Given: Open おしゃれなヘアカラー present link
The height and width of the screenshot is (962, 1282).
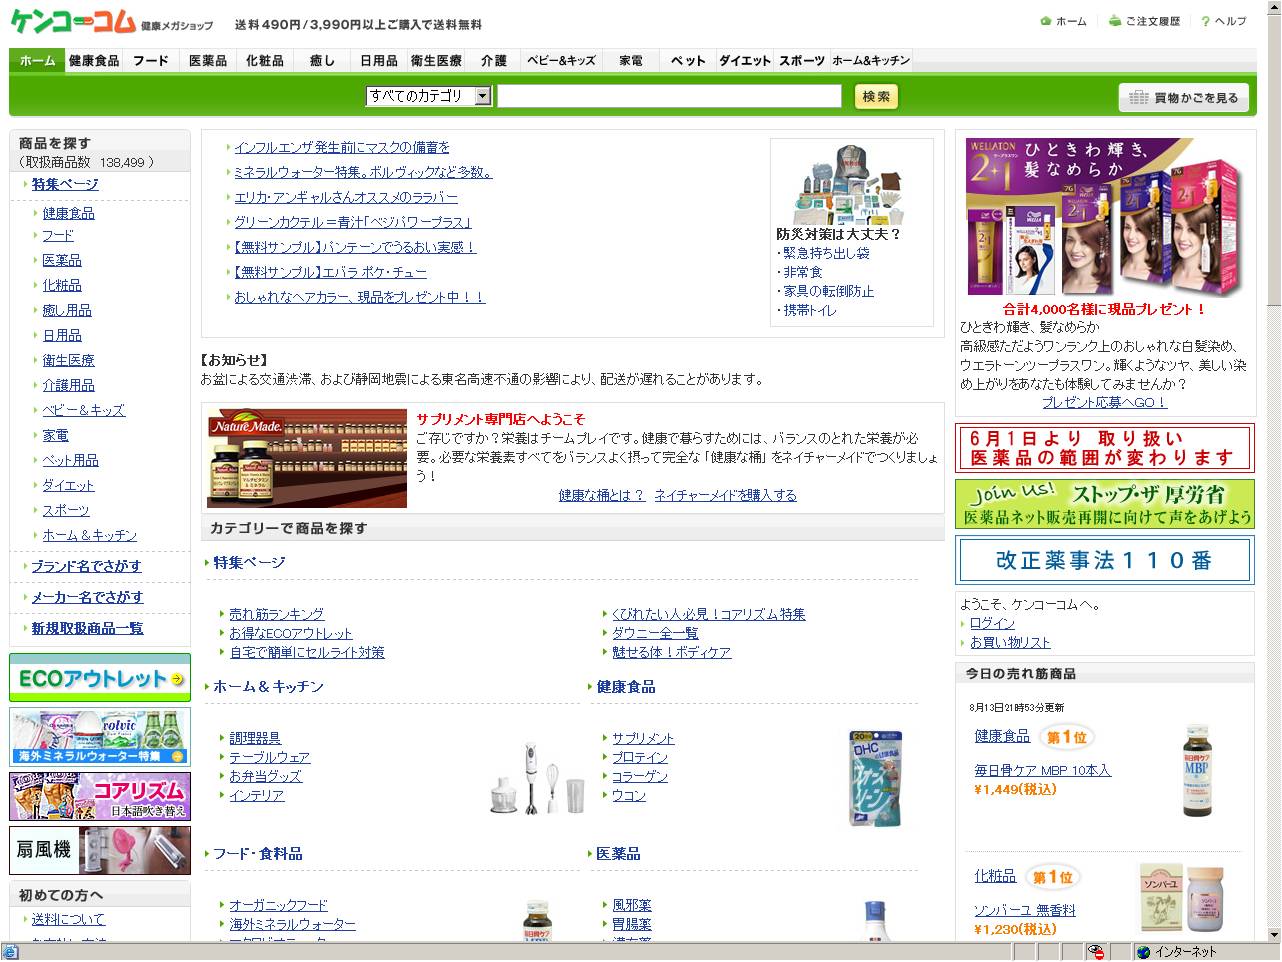Looking at the screenshot, I should 360,297.
